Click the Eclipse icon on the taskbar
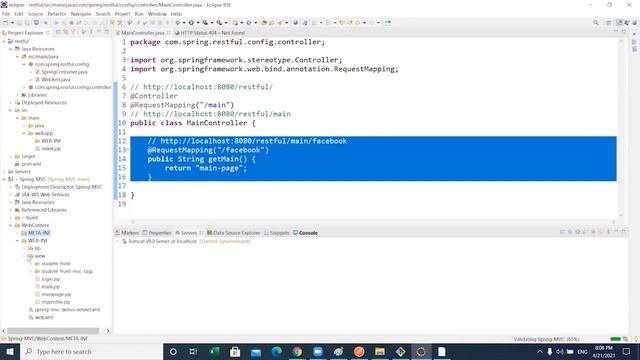Screen dimensions: 640x360 421,351
